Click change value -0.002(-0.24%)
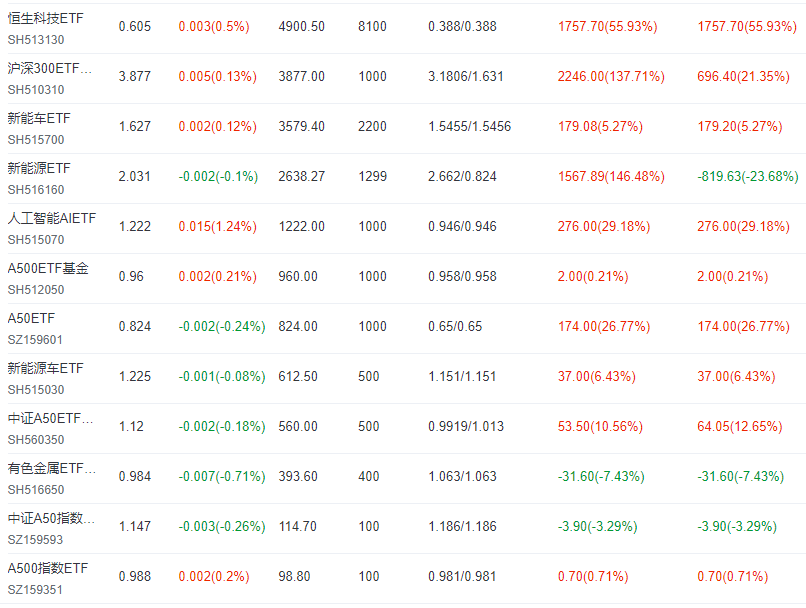Image resolution: width=806 pixels, height=608 pixels. tap(222, 326)
